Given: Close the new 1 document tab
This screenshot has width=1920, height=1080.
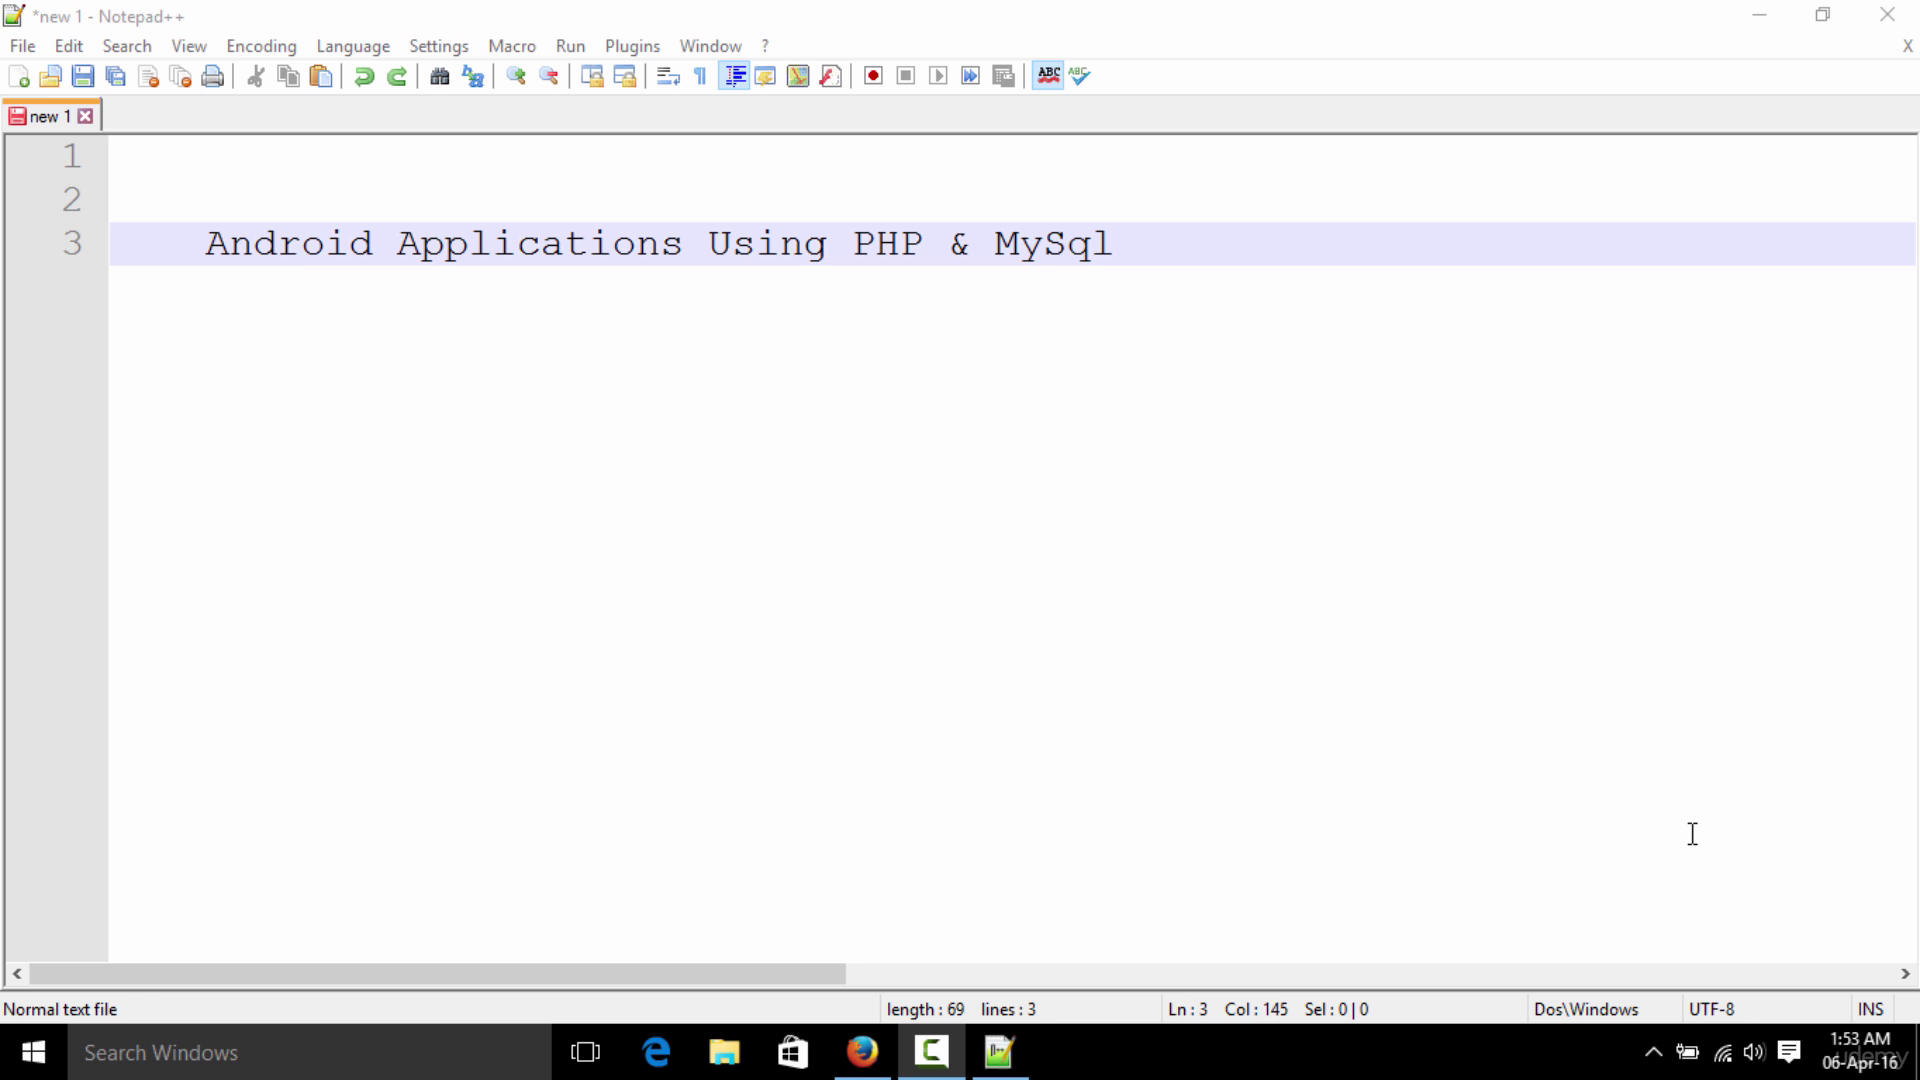Looking at the screenshot, I should pyautogui.click(x=86, y=115).
